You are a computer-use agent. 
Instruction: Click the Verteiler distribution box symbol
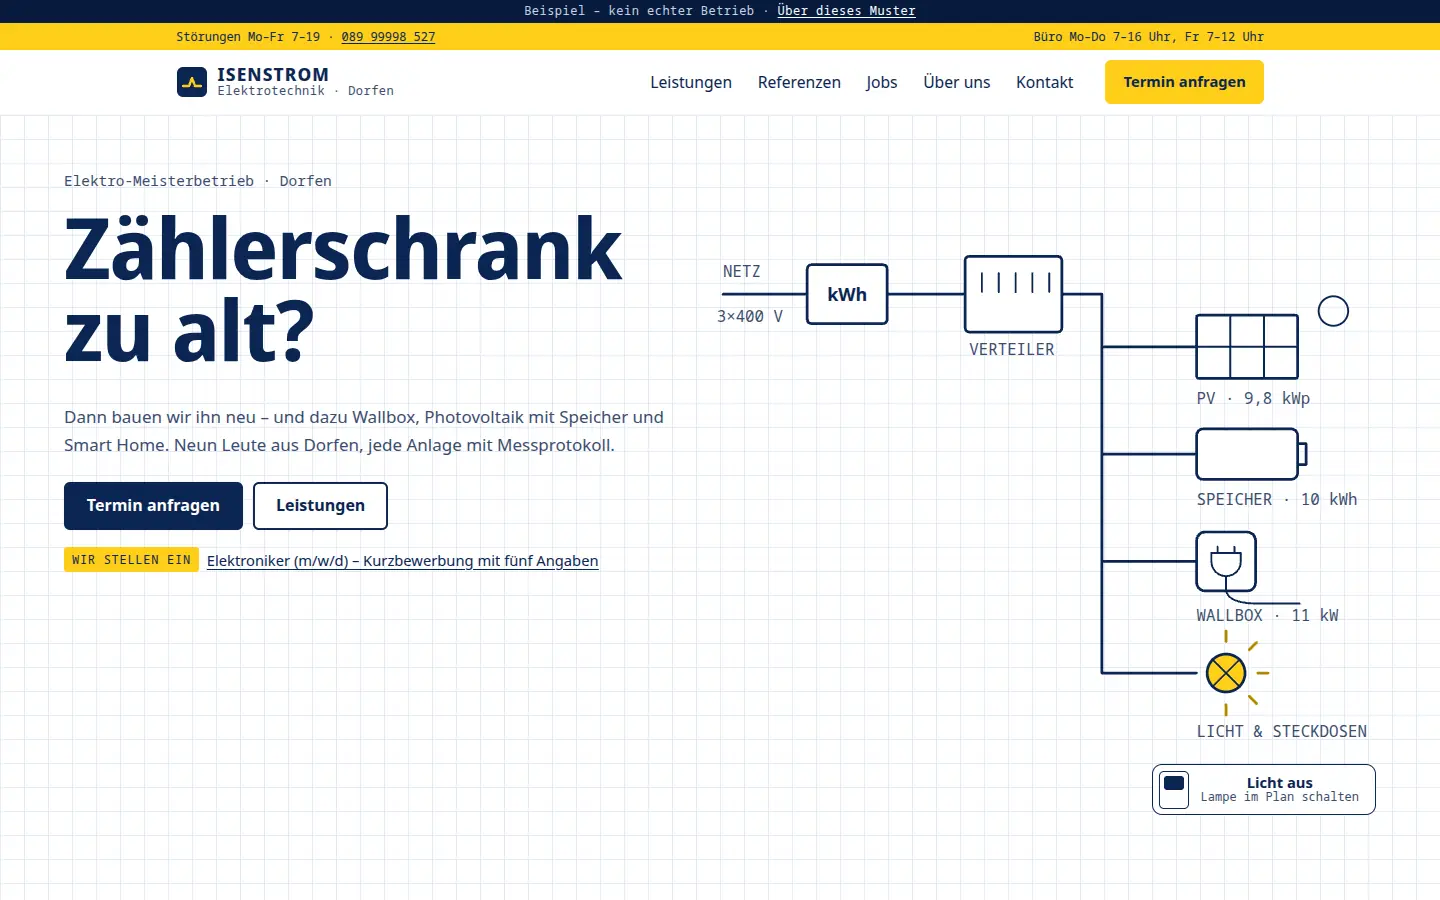point(1013,294)
